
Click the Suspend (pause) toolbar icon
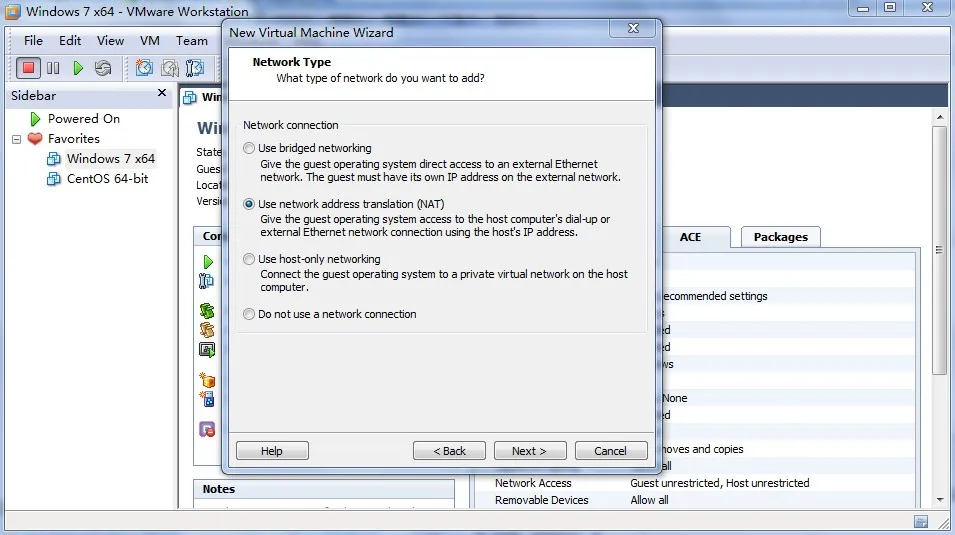click(x=53, y=68)
